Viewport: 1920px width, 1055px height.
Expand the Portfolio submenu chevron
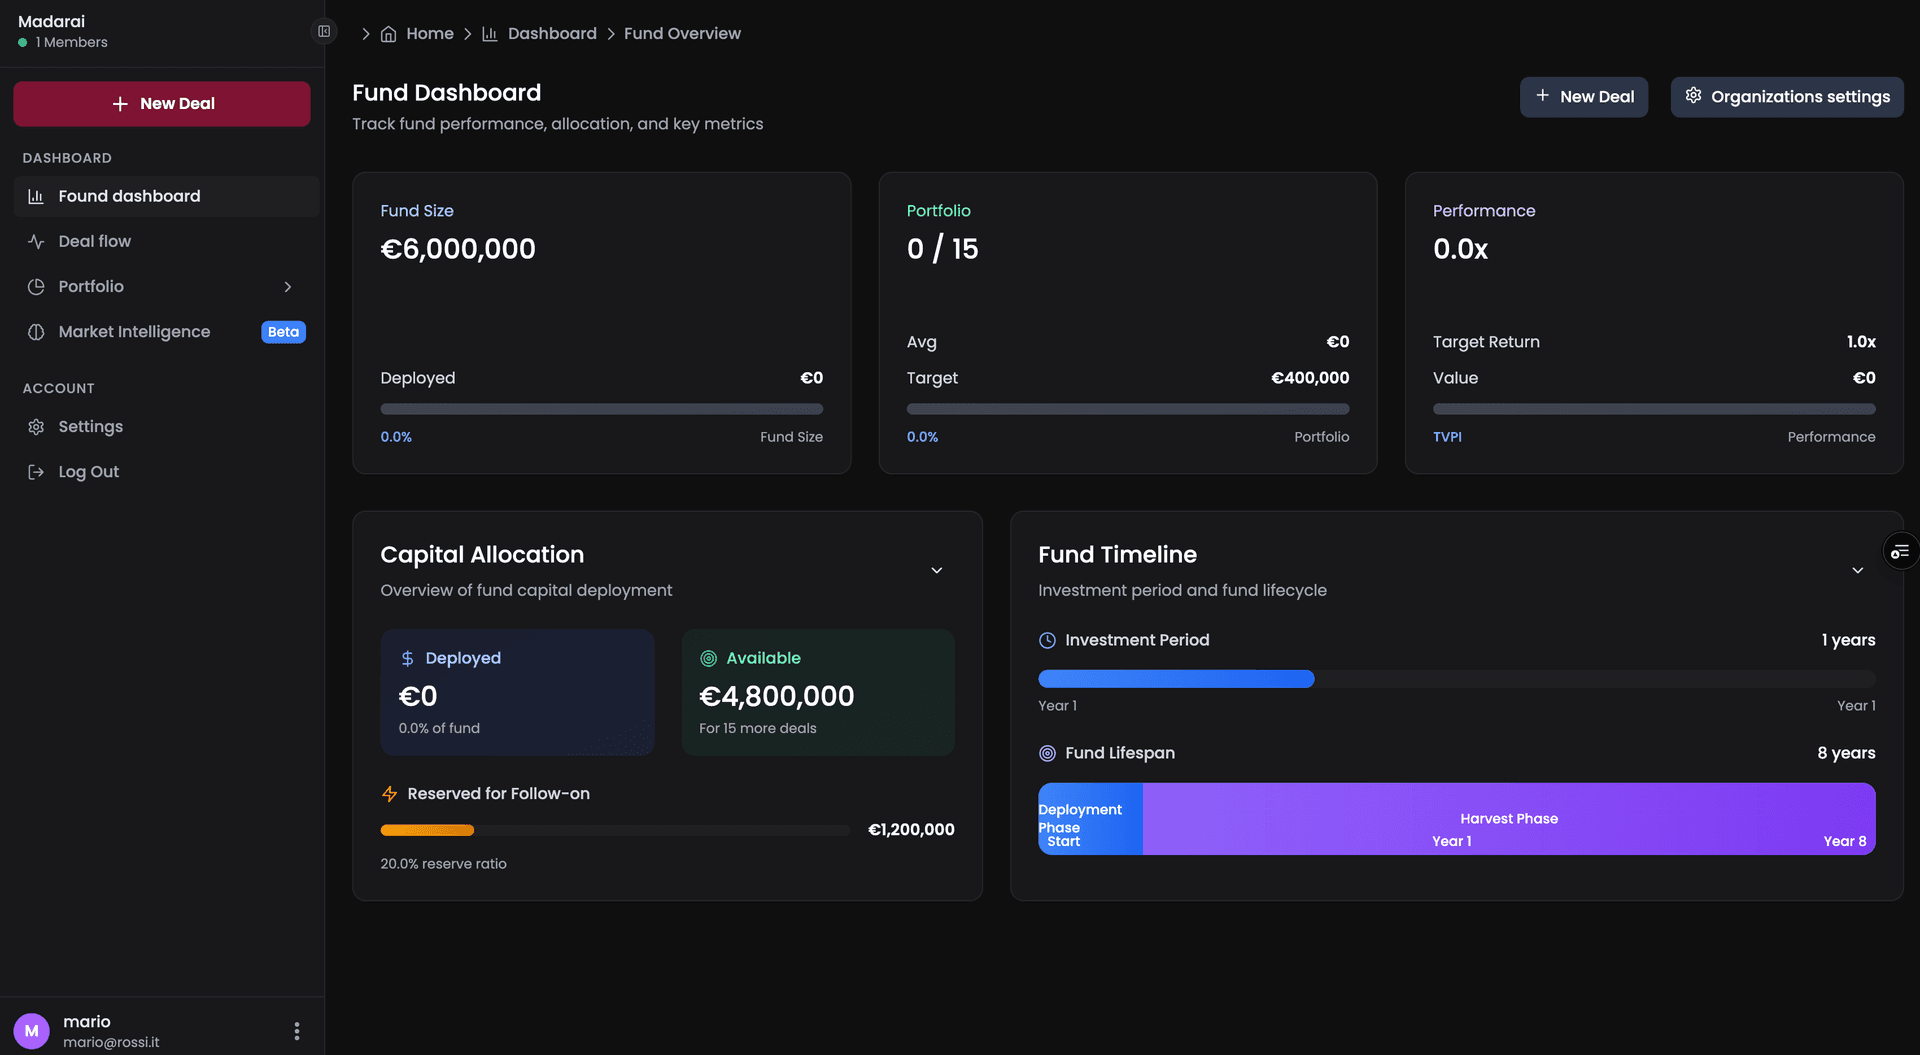pyautogui.click(x=288, y=287)
